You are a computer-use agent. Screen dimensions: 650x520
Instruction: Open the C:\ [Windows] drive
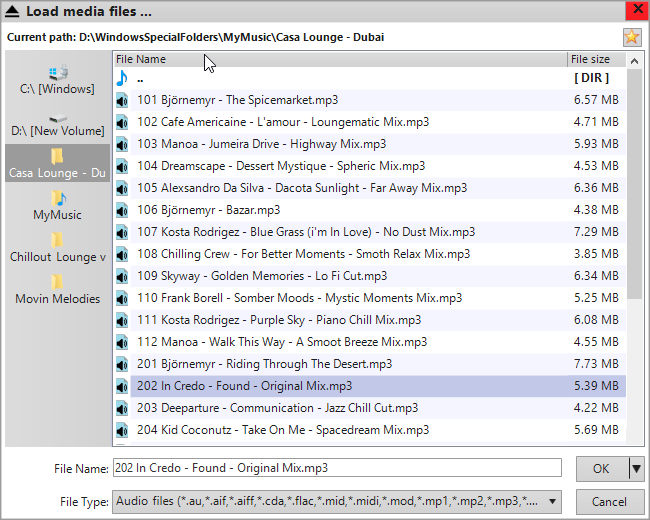pos(57,80)
